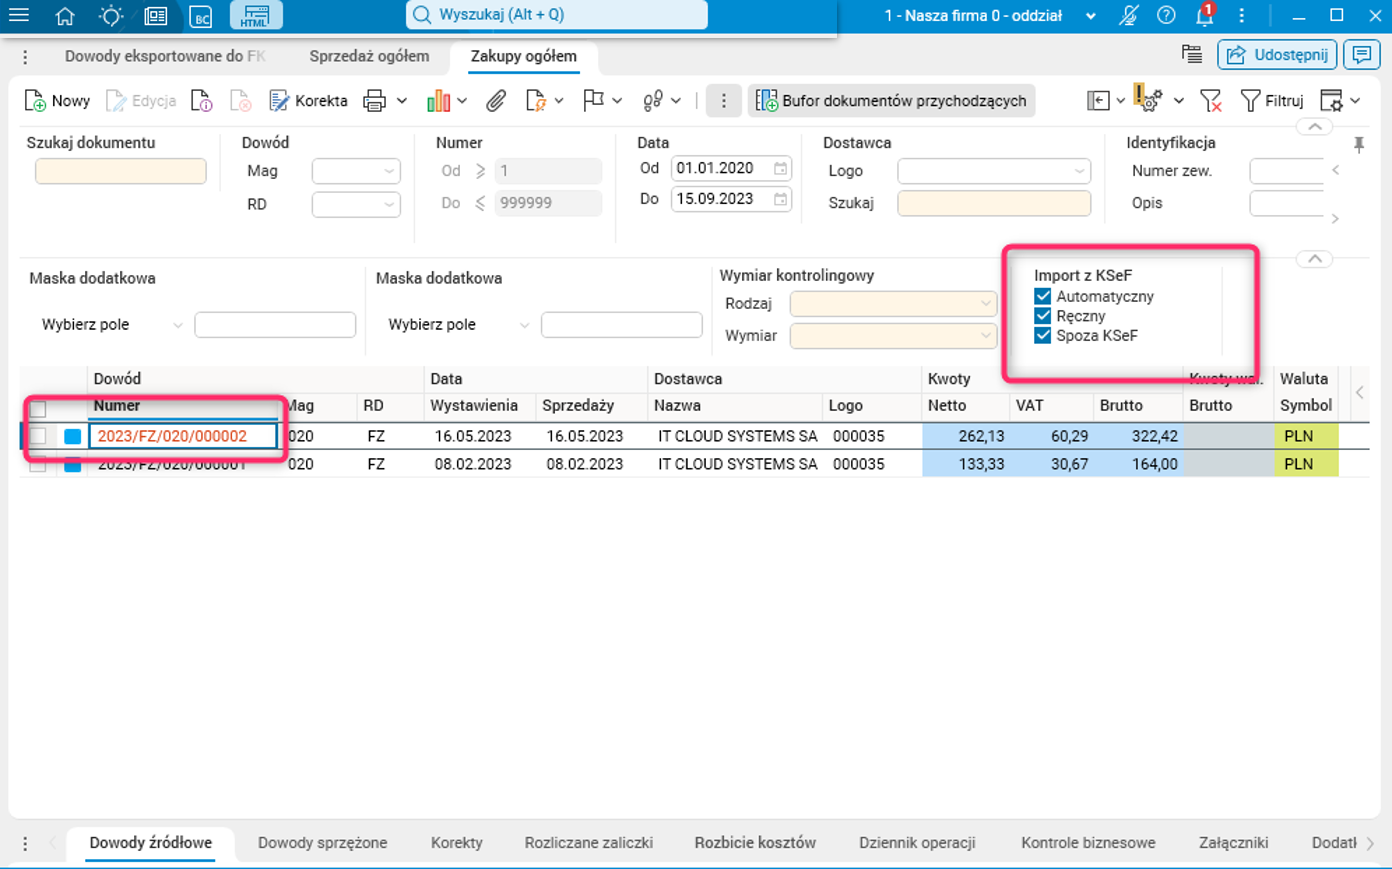Open notifications bell with 1 alert

[1205, 15]
